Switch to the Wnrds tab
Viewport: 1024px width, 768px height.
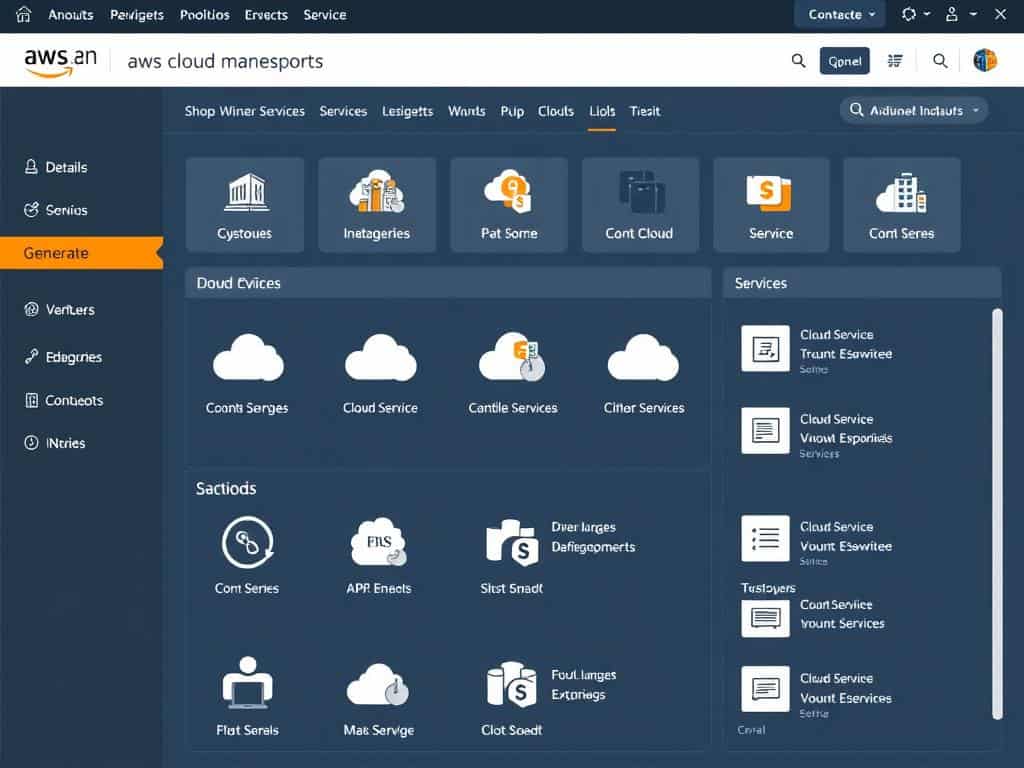(x=466, y=111)
